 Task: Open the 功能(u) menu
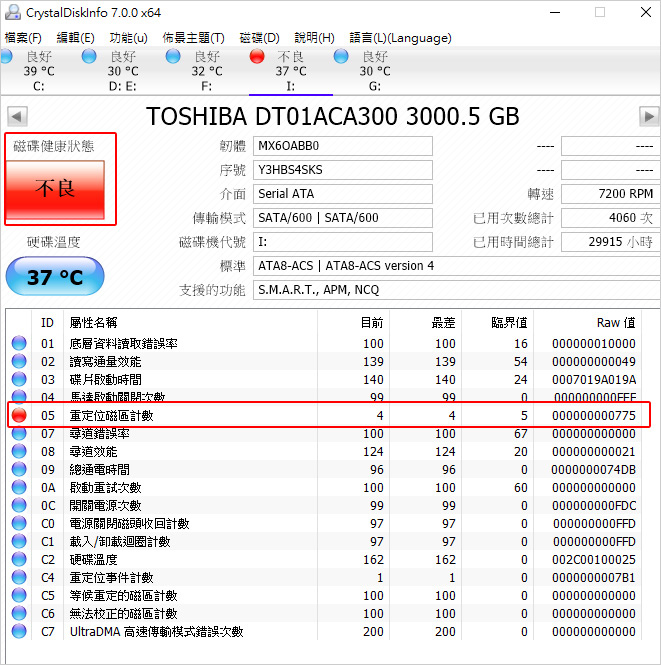pos(128,38)
